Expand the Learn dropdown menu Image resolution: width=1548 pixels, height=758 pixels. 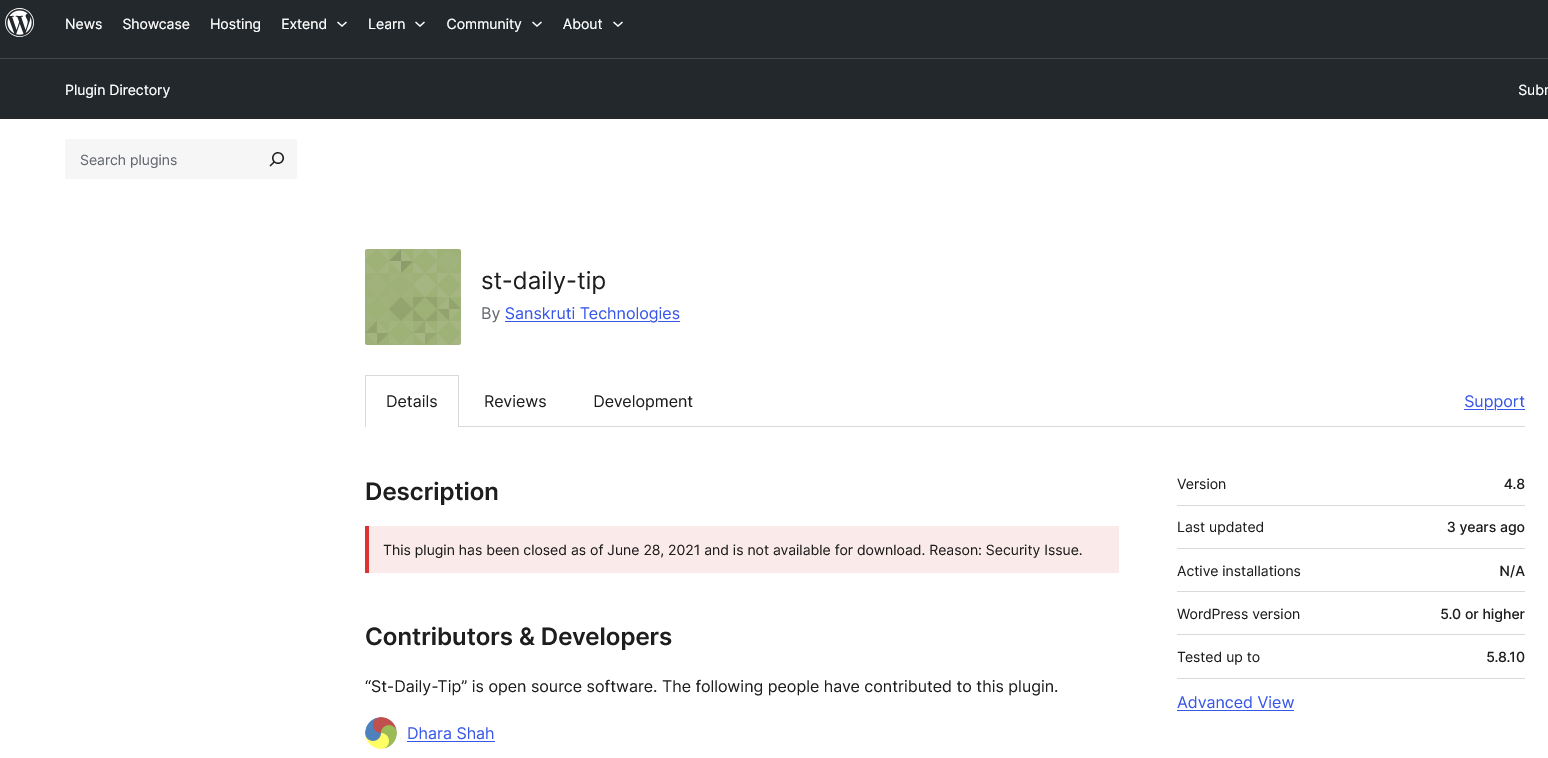[397, 24]
